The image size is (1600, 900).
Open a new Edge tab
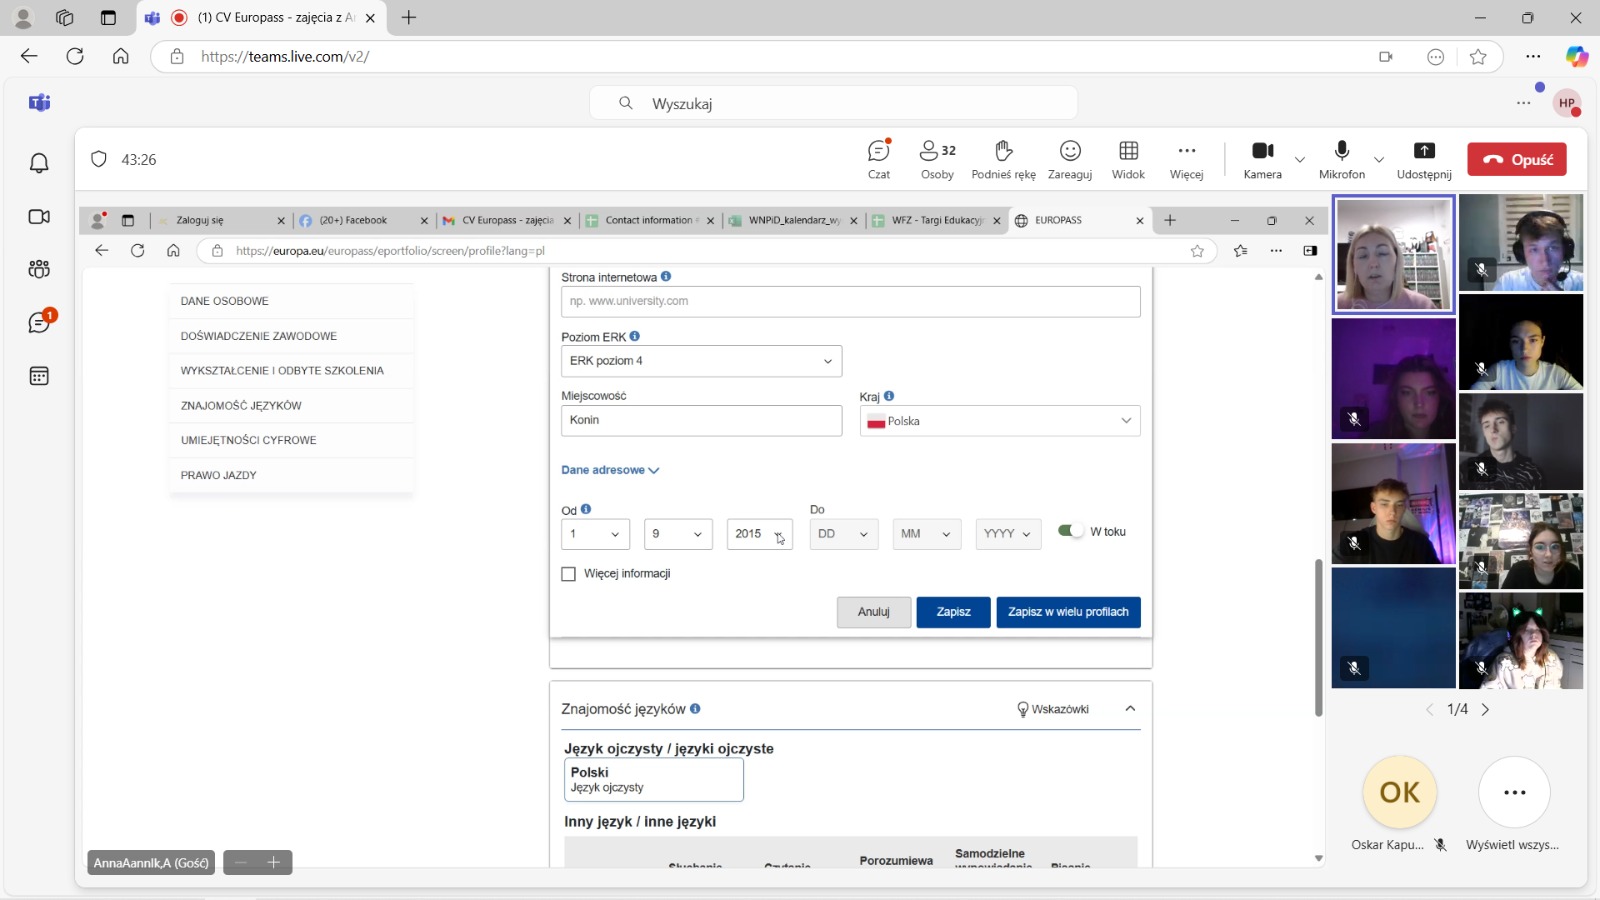[x=409, y=17]
